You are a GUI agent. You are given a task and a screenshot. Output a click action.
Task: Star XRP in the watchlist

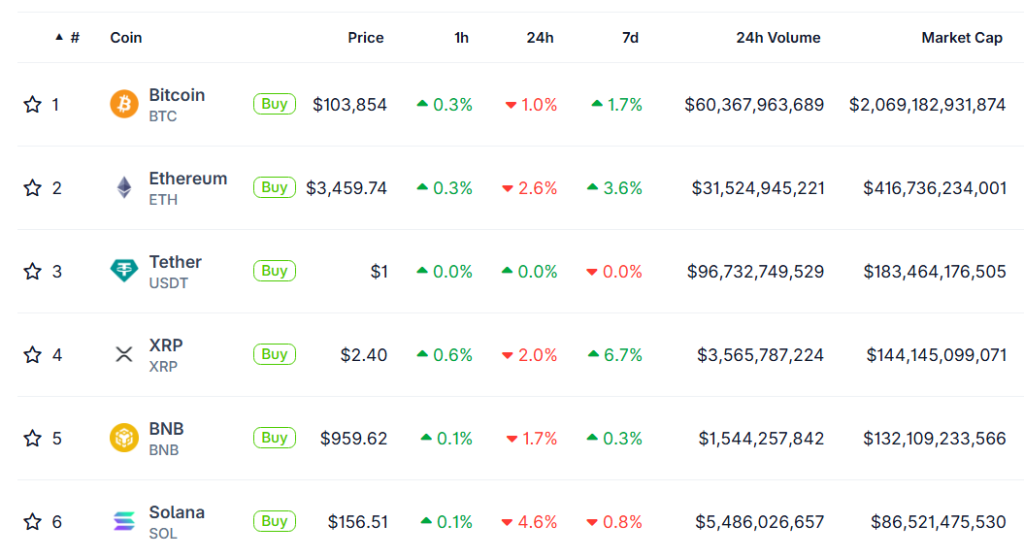[x=32, y=354]
